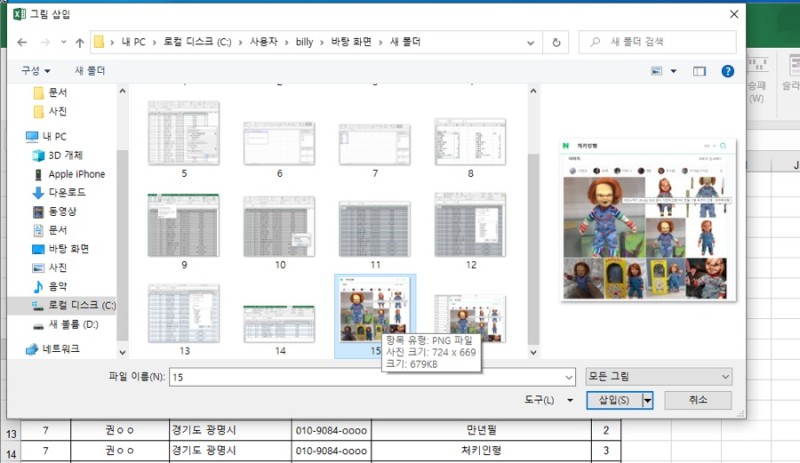Viewport: 800px width, 463px height.
Task: Click 사용자 breadcrumb segment
Action: click(263, 42)
